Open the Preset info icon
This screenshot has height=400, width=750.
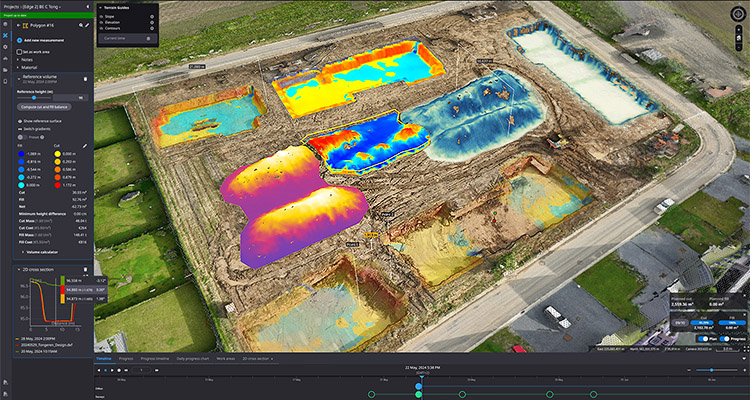[42, 137]
